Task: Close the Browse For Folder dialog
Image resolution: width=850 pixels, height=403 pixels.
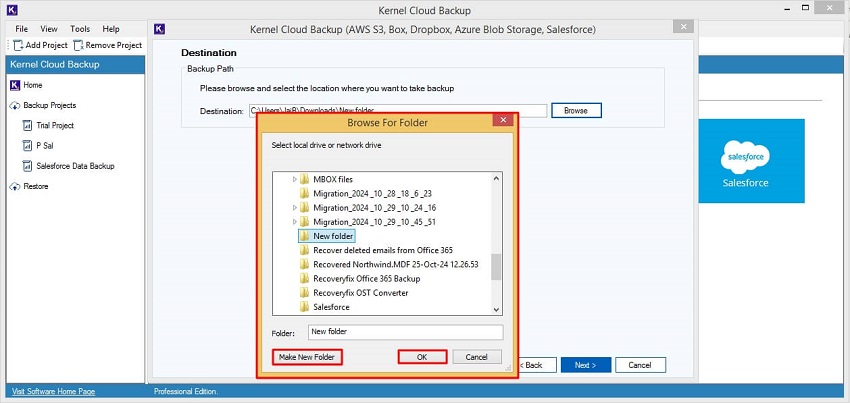Action: [x=504, y=120]
